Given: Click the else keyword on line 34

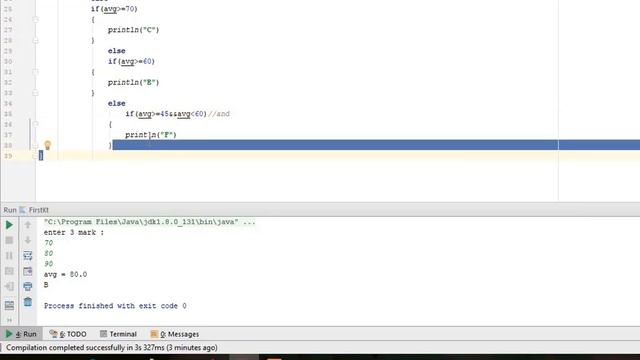Looking at the screenshot, I should pyautogui.click(x=117, y=104).
